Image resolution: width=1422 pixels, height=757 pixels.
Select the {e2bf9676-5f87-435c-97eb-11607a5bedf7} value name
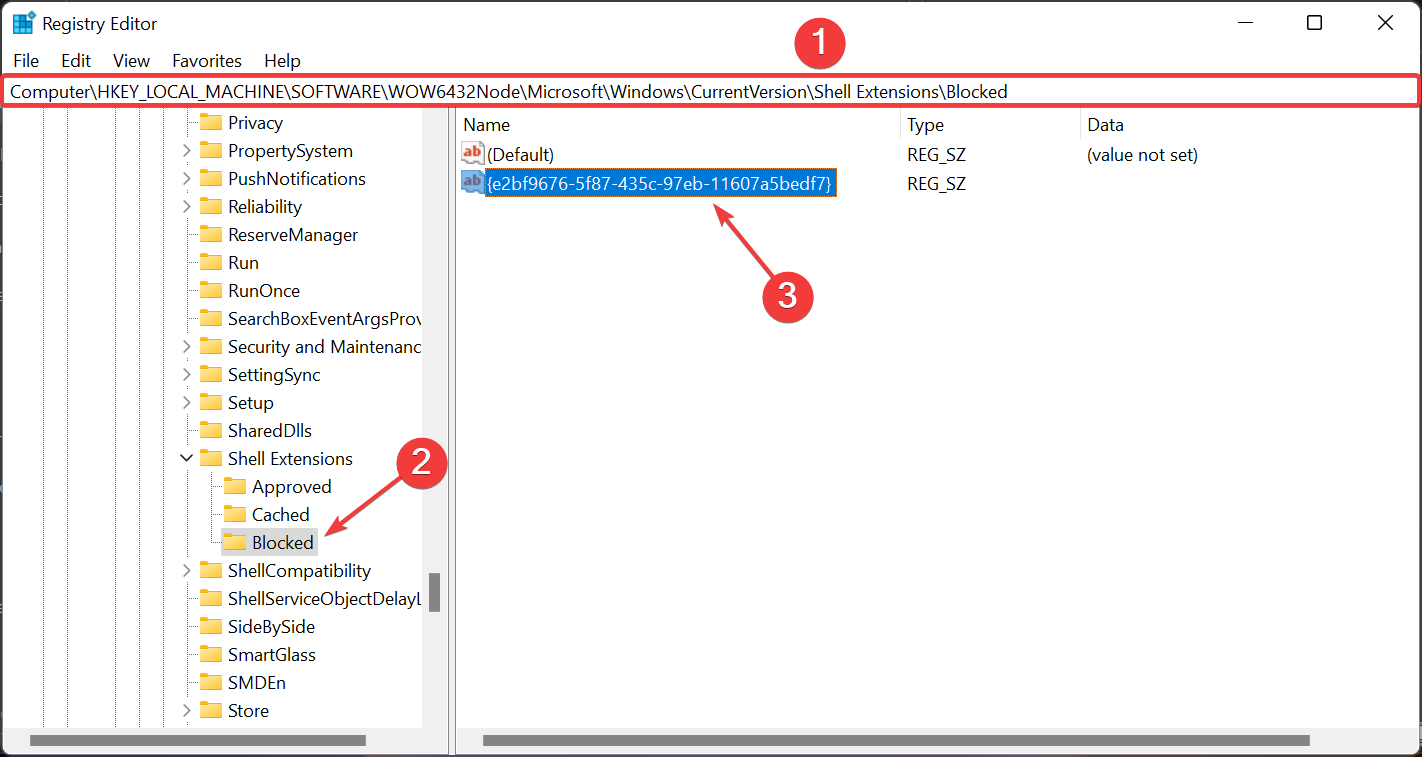coord(661,183)
